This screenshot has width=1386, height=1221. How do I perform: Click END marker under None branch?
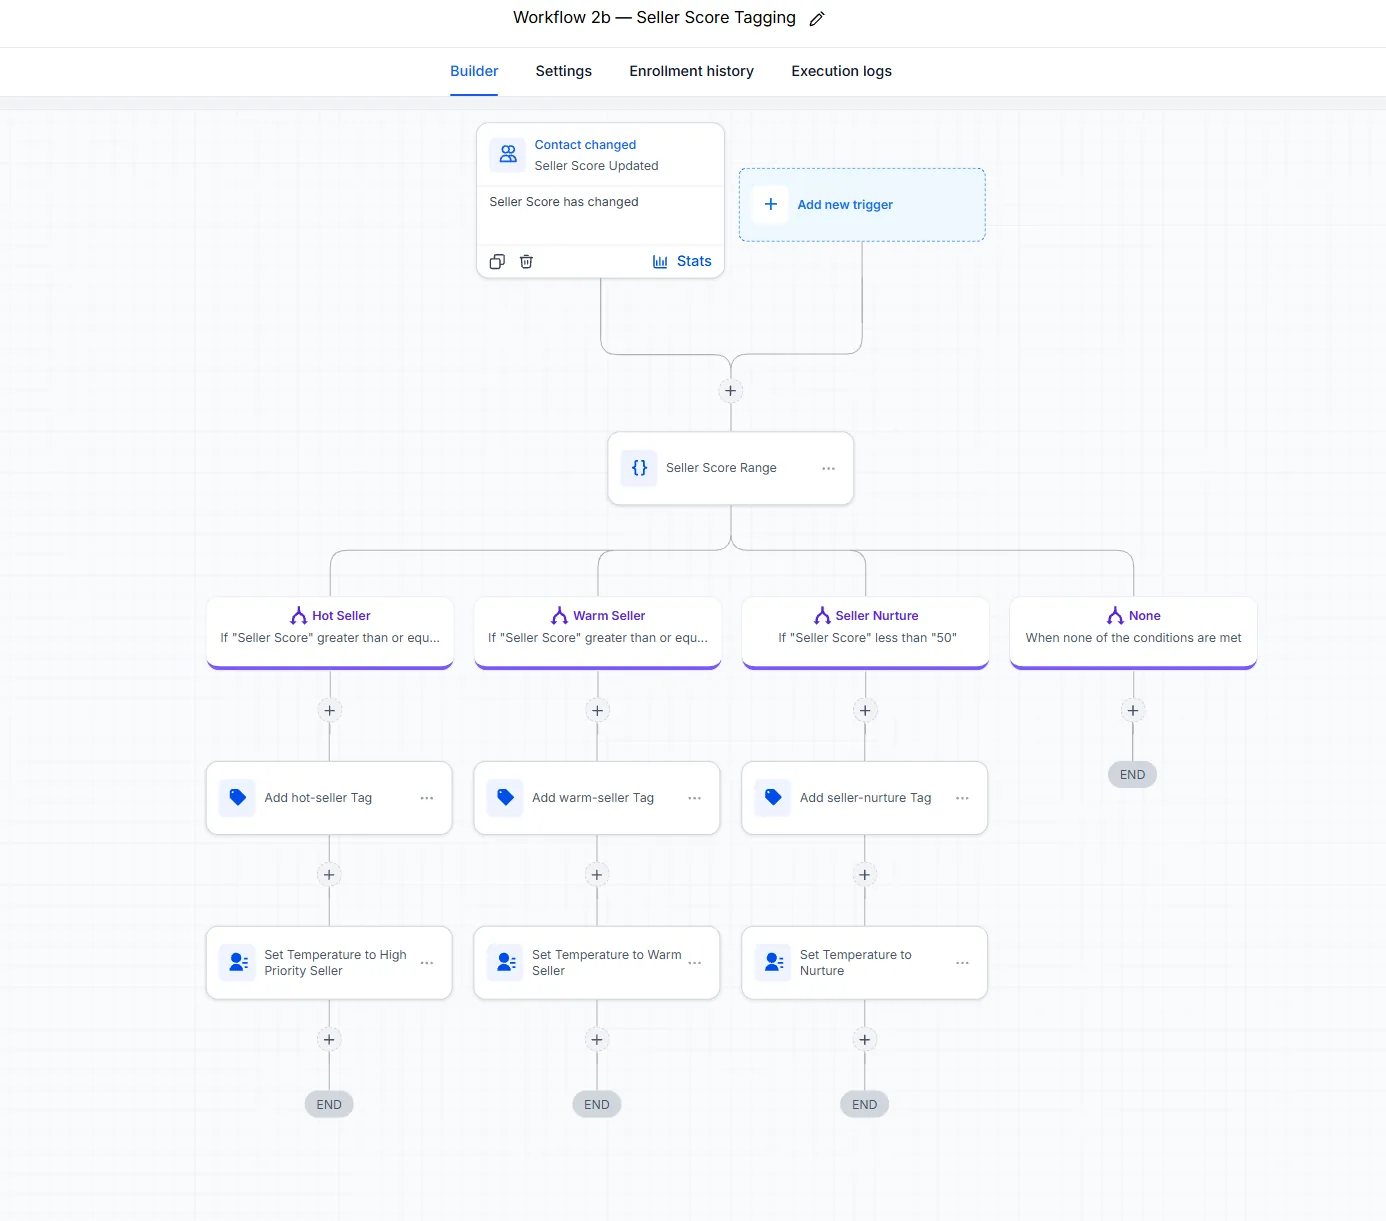tap(1133, 775)
